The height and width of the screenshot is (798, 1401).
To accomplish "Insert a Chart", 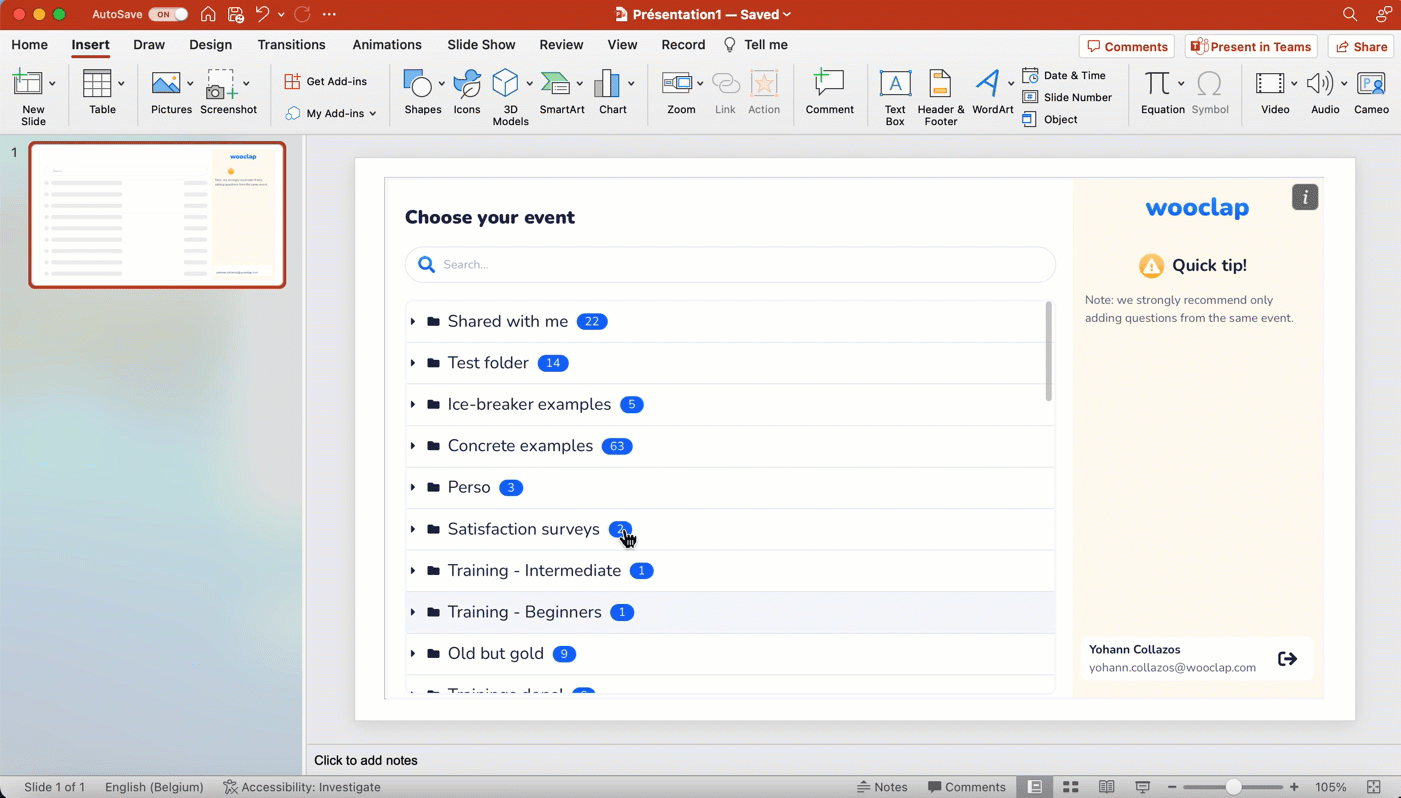I will coord(612,92).
